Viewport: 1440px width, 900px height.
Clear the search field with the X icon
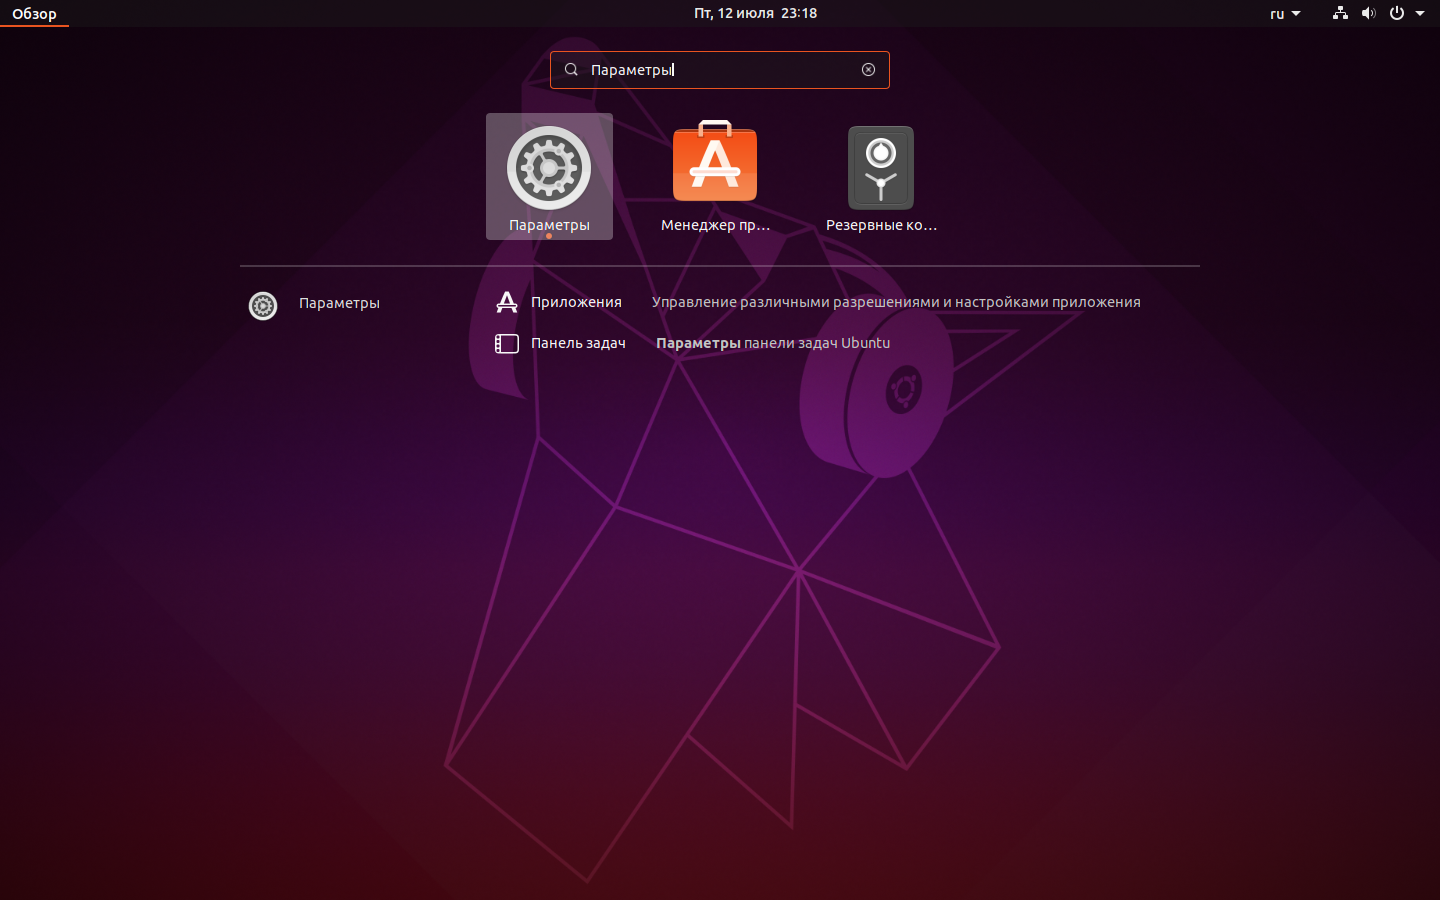click(x=868, y=70)
